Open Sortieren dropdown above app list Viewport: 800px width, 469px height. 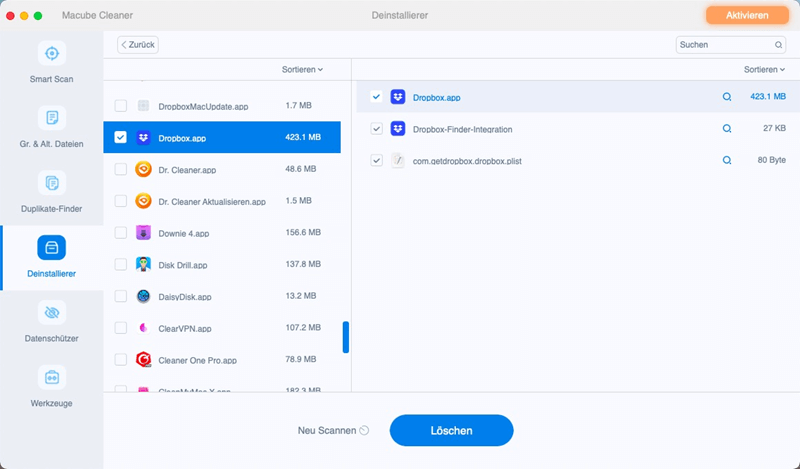302,69
